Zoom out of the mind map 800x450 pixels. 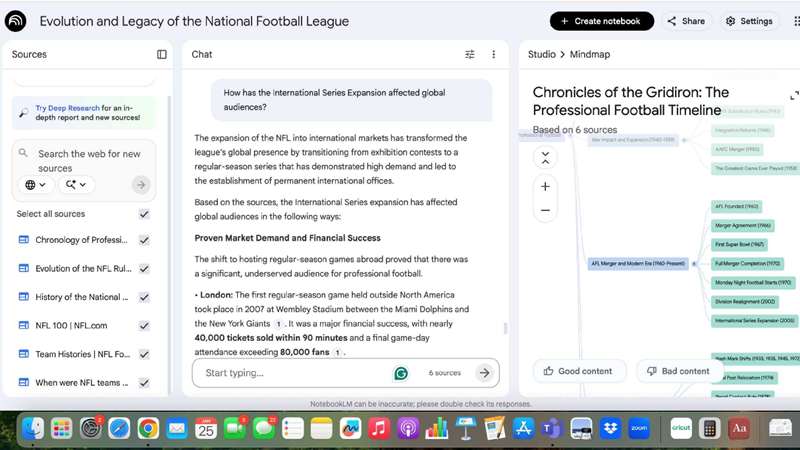click(545, 210)
